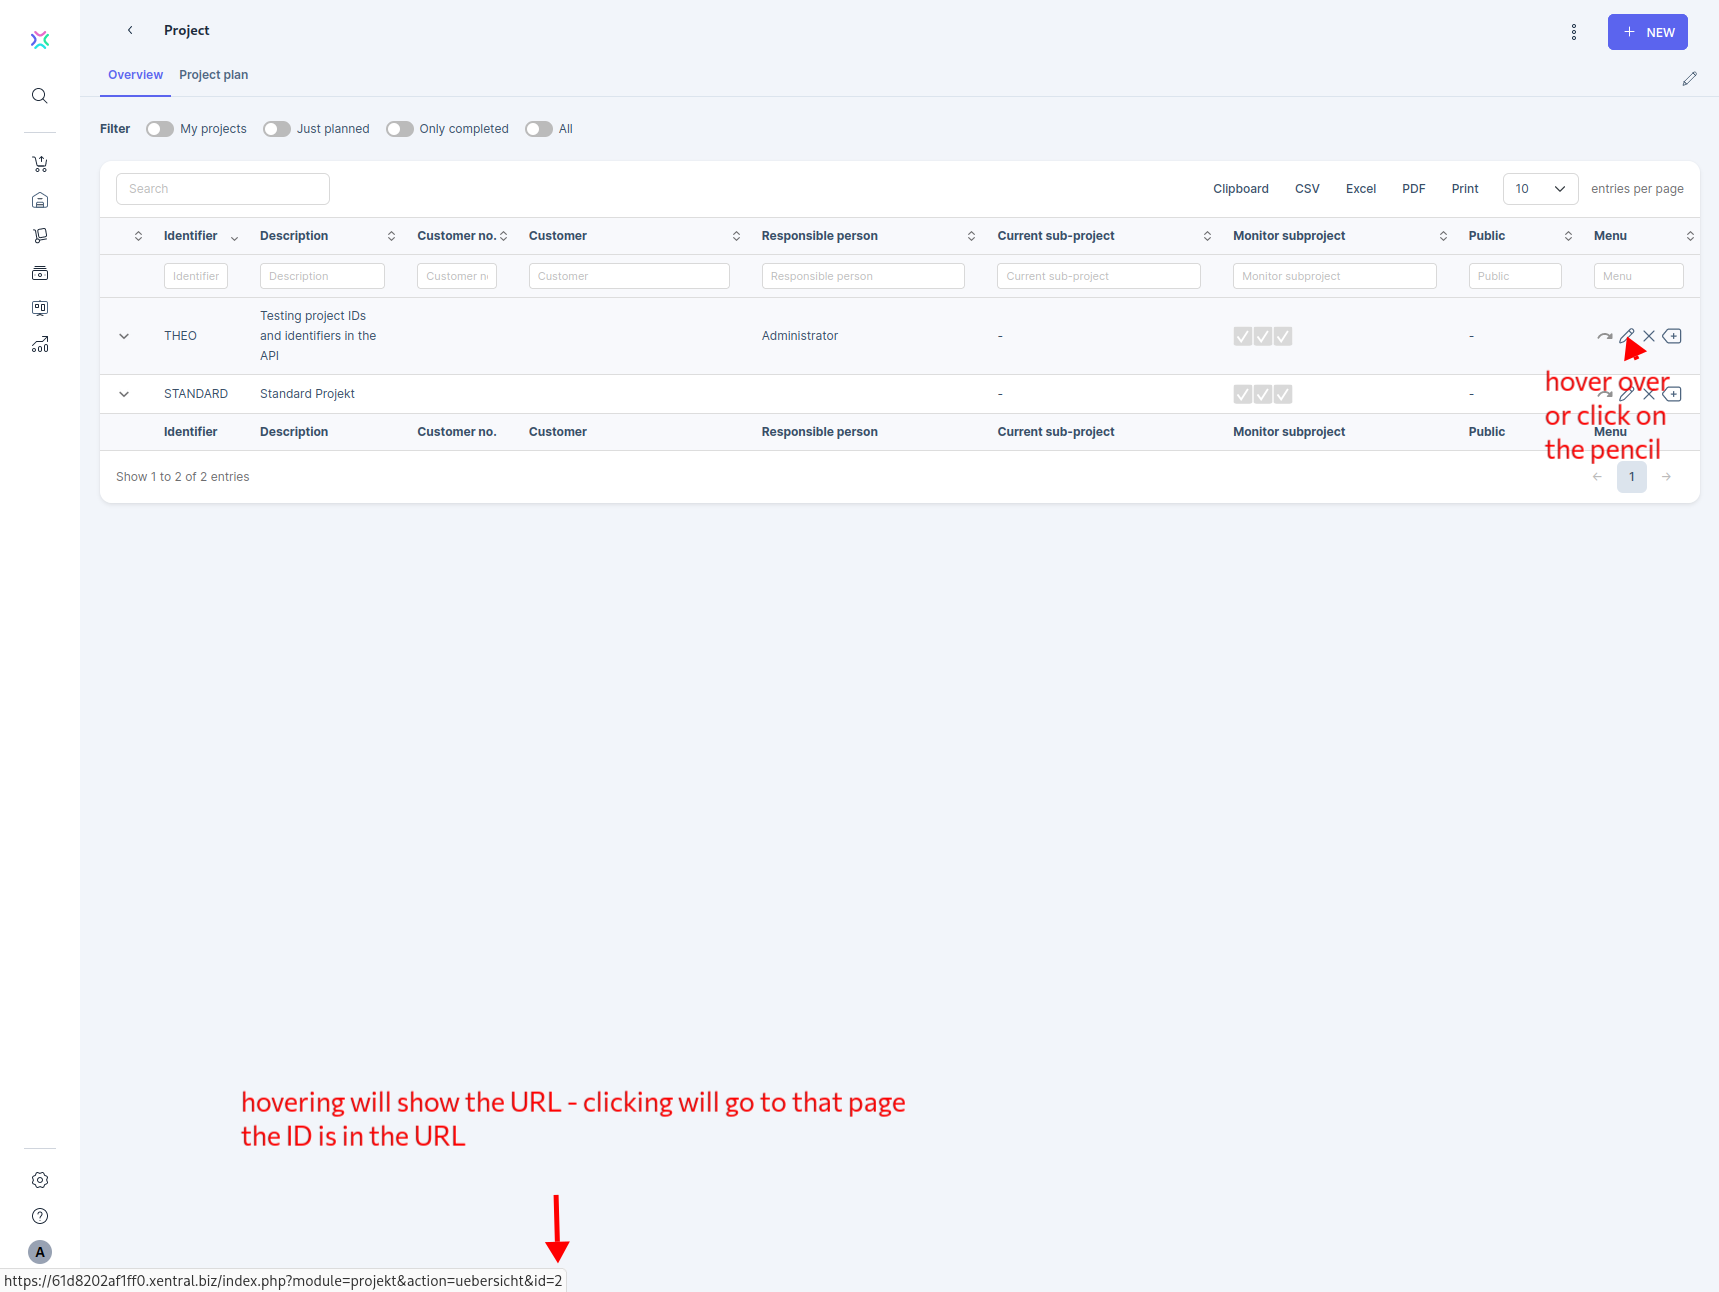Toggle the My projects filter switch
Viewport: 1719px width, 1292px height.
(x=159, y=129)
